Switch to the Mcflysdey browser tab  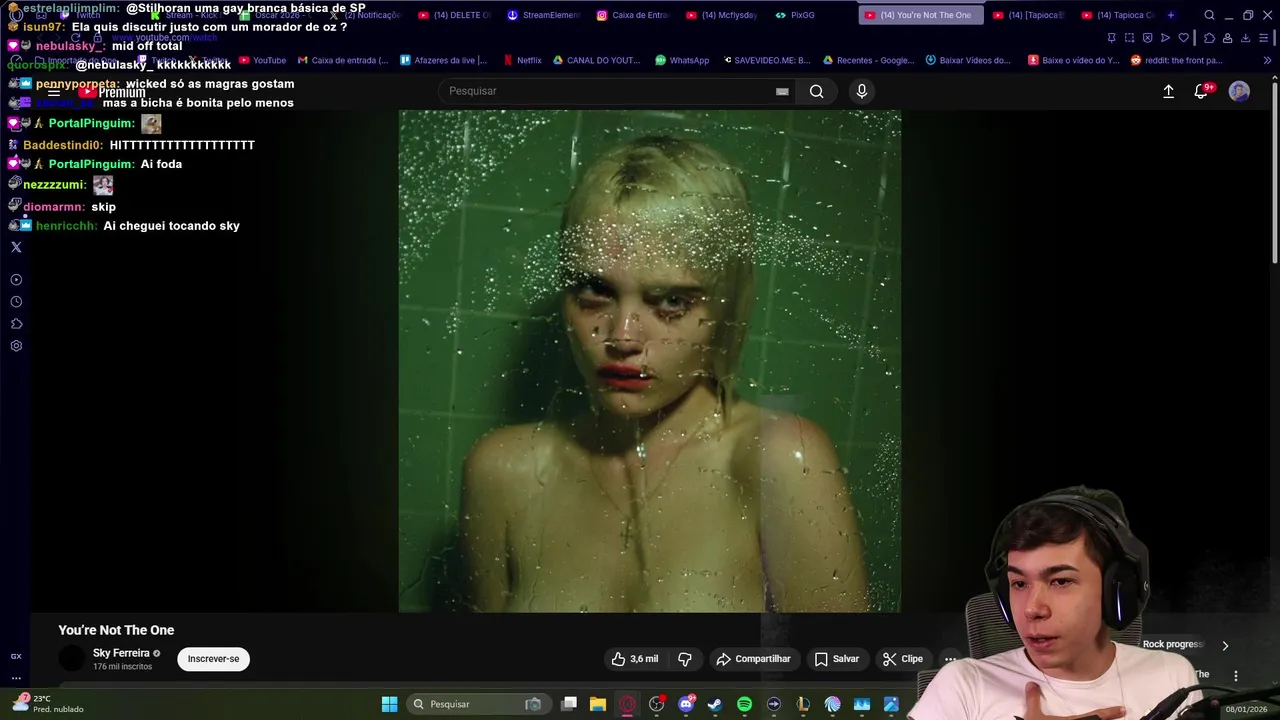tap(721, 15)
